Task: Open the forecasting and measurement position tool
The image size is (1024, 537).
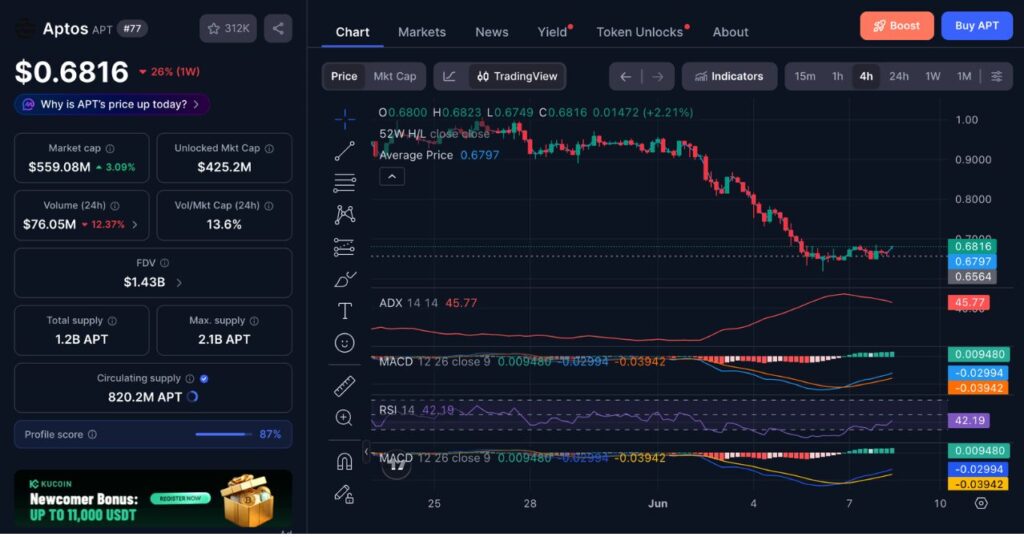Action: 345,247
